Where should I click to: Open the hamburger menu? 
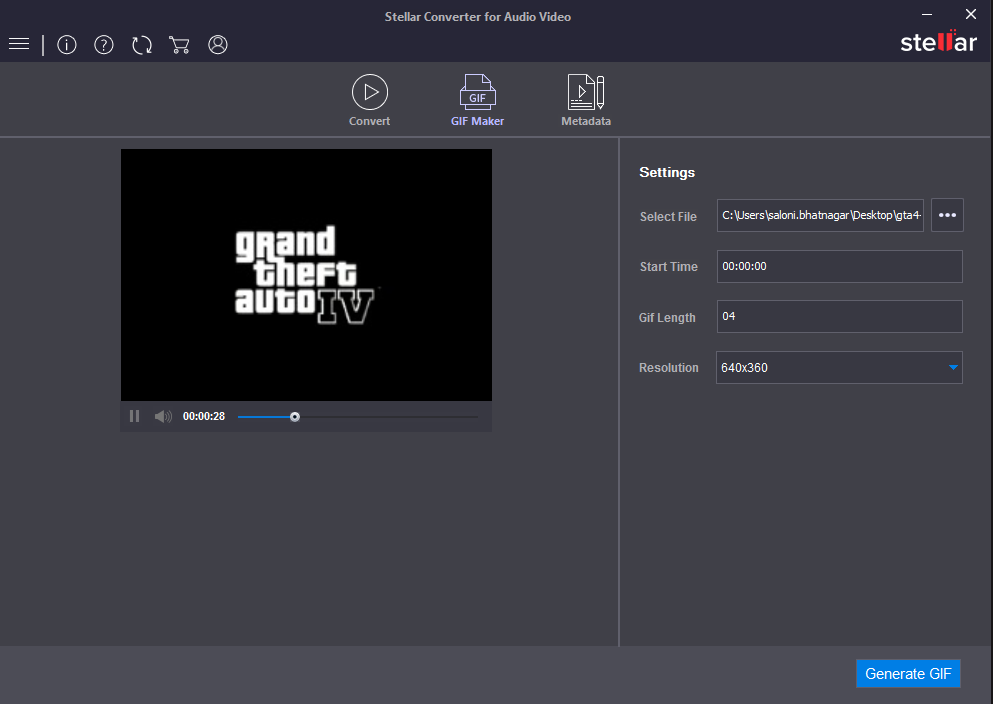19,44
